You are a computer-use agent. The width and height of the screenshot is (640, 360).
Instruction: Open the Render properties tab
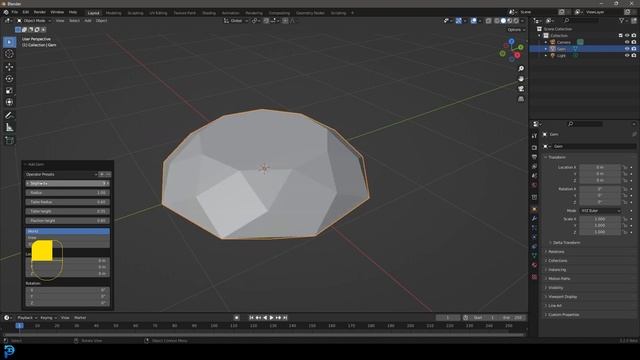[x=534, y=147]
